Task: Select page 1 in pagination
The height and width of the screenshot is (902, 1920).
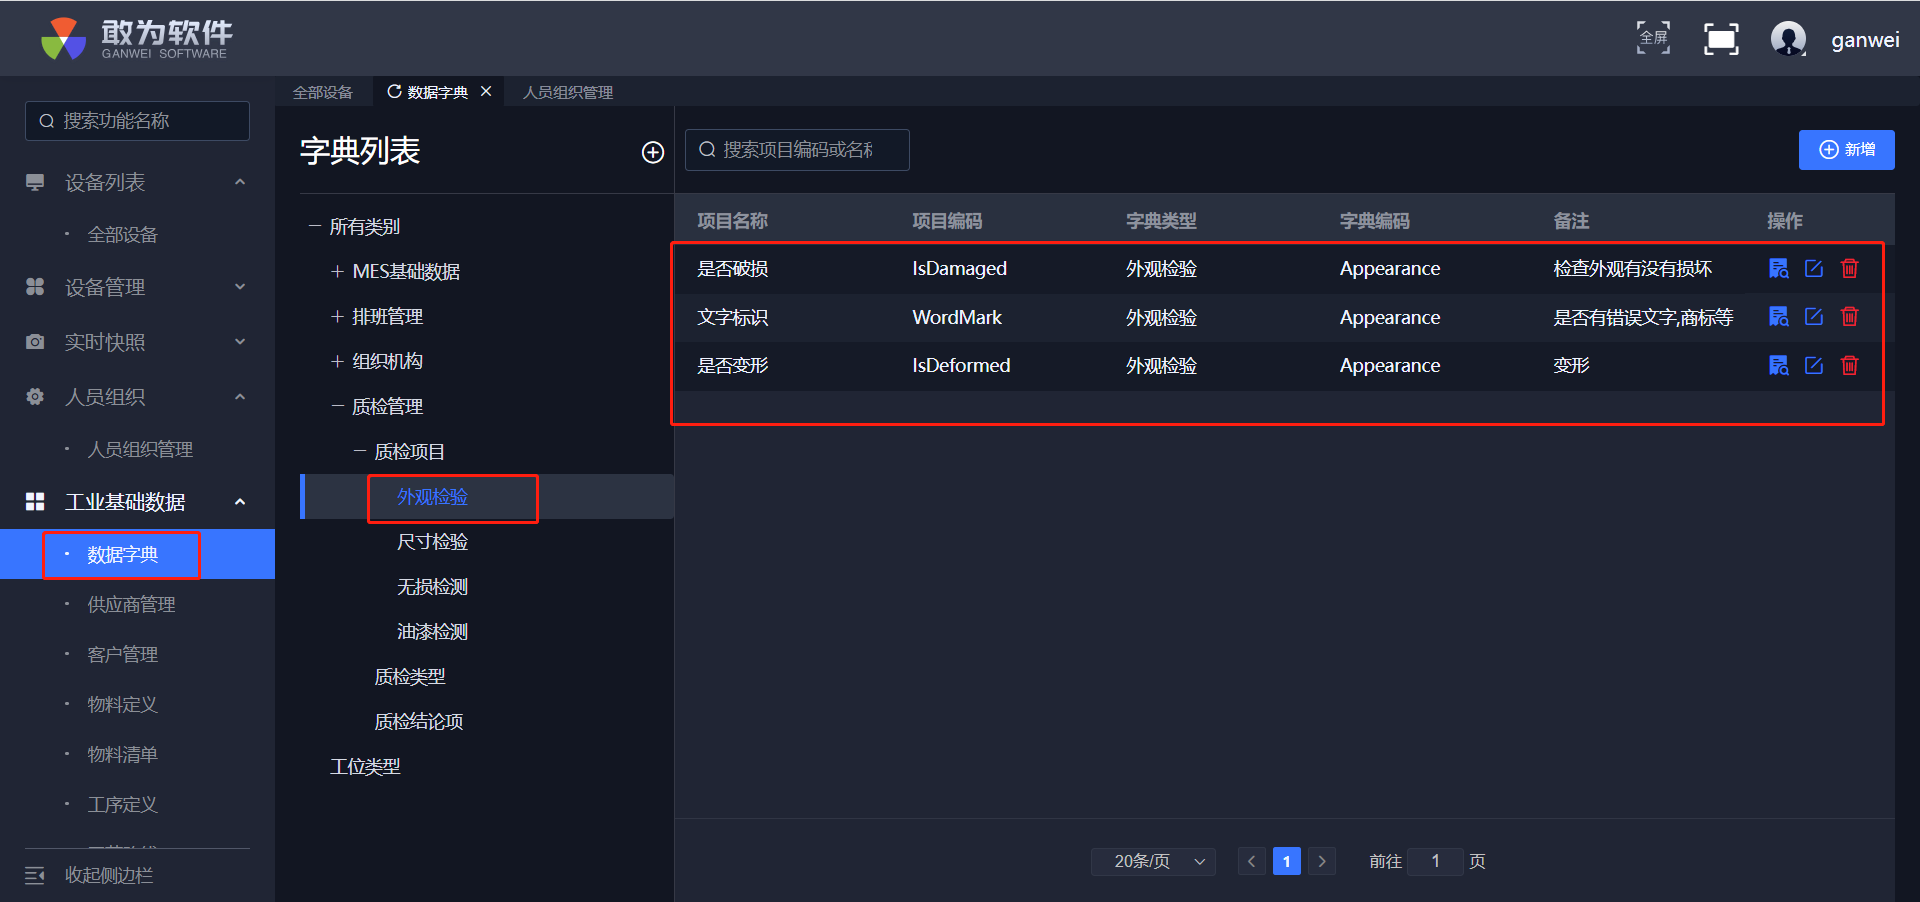Action: (x=1287, y=861)
